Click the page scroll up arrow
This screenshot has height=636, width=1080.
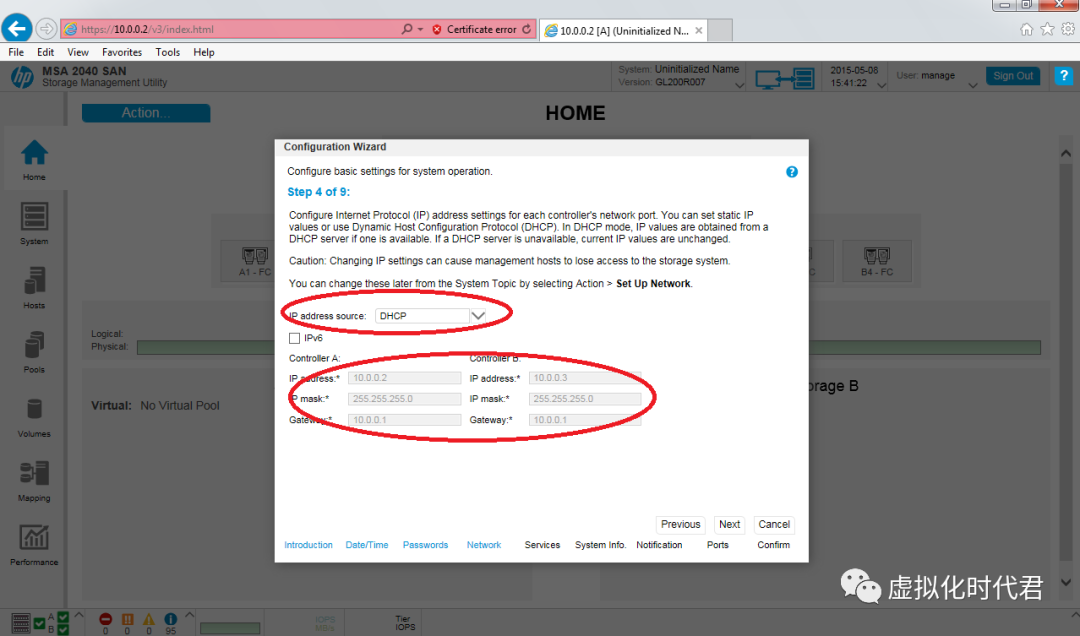coord(1066,153)
